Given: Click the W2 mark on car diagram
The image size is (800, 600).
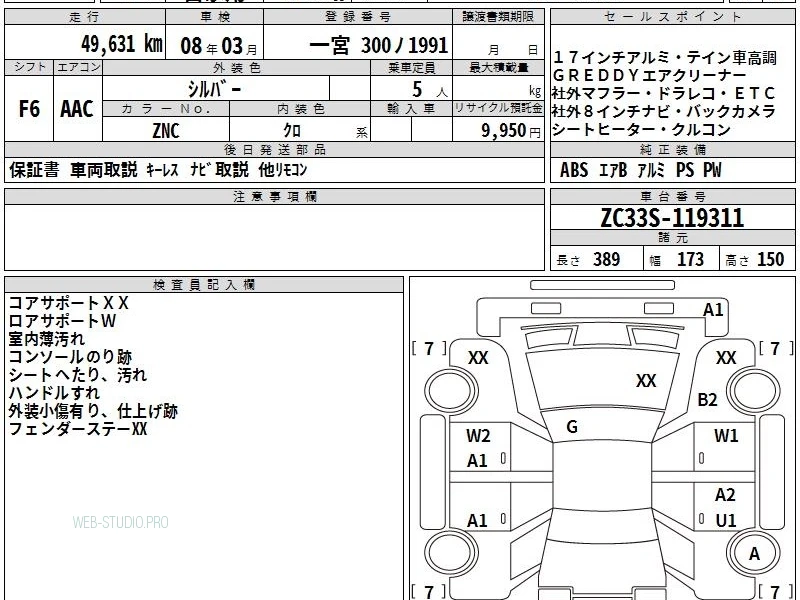Looking at the screenshot, I should tap(478, 436).
